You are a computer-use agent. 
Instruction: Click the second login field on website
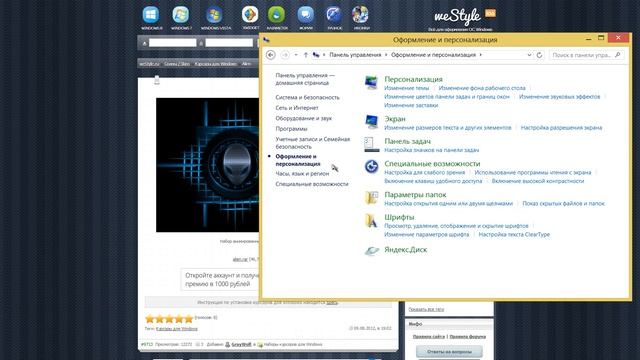[x=229, y=42]
